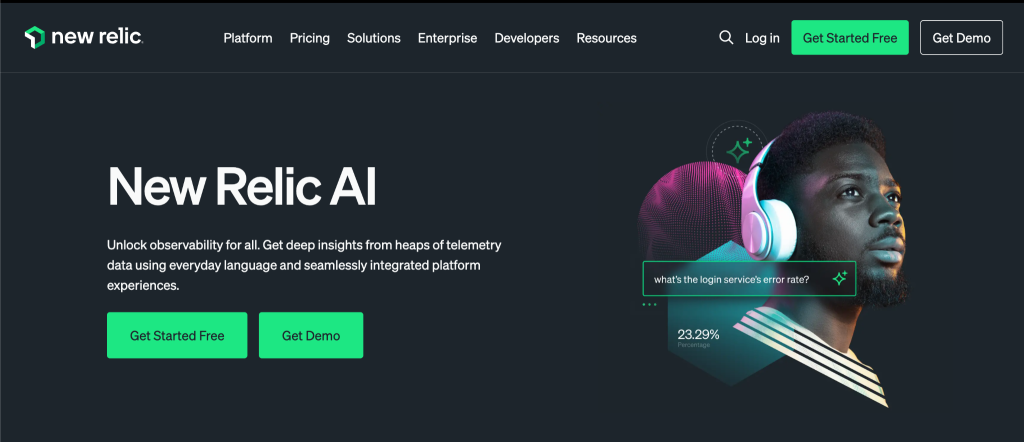
Task: Click the sparkle icon in dashed circle
Action: click(x=739, y=151)
